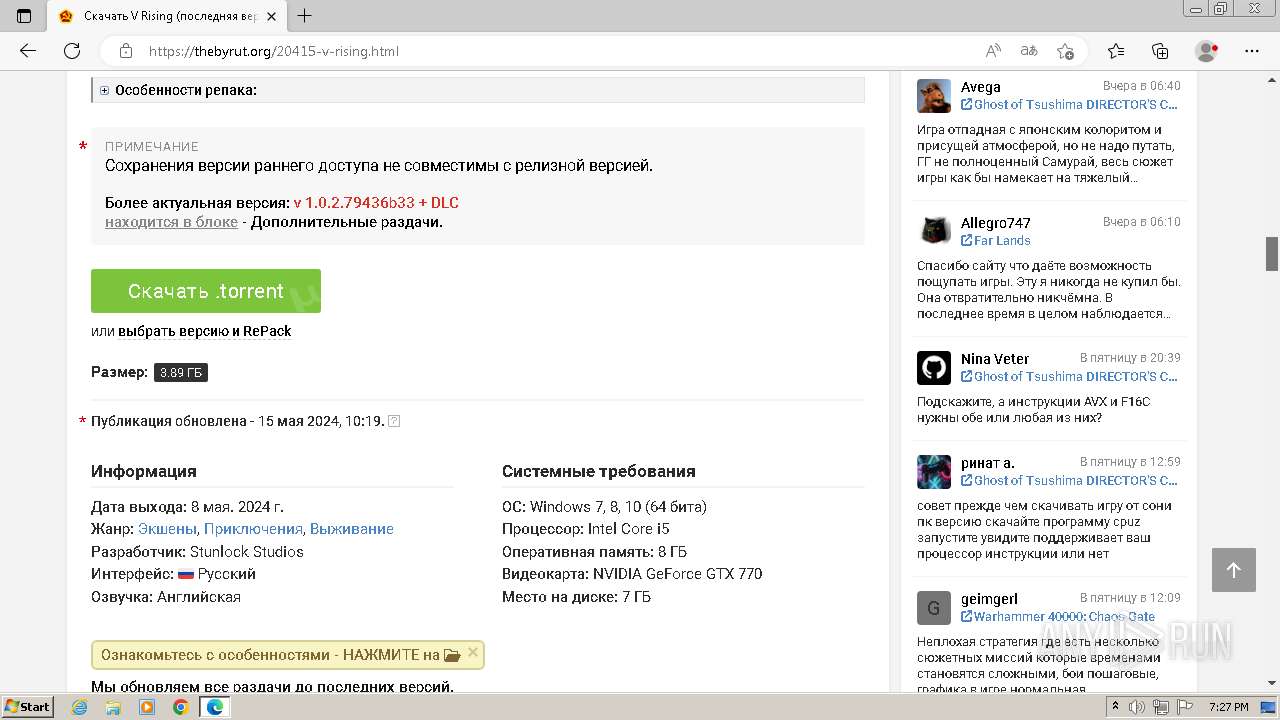The width and height of the screenshot is (1280, 720).
Task: Launch Chrome from the taskbar
Action: tap(180, 707)
